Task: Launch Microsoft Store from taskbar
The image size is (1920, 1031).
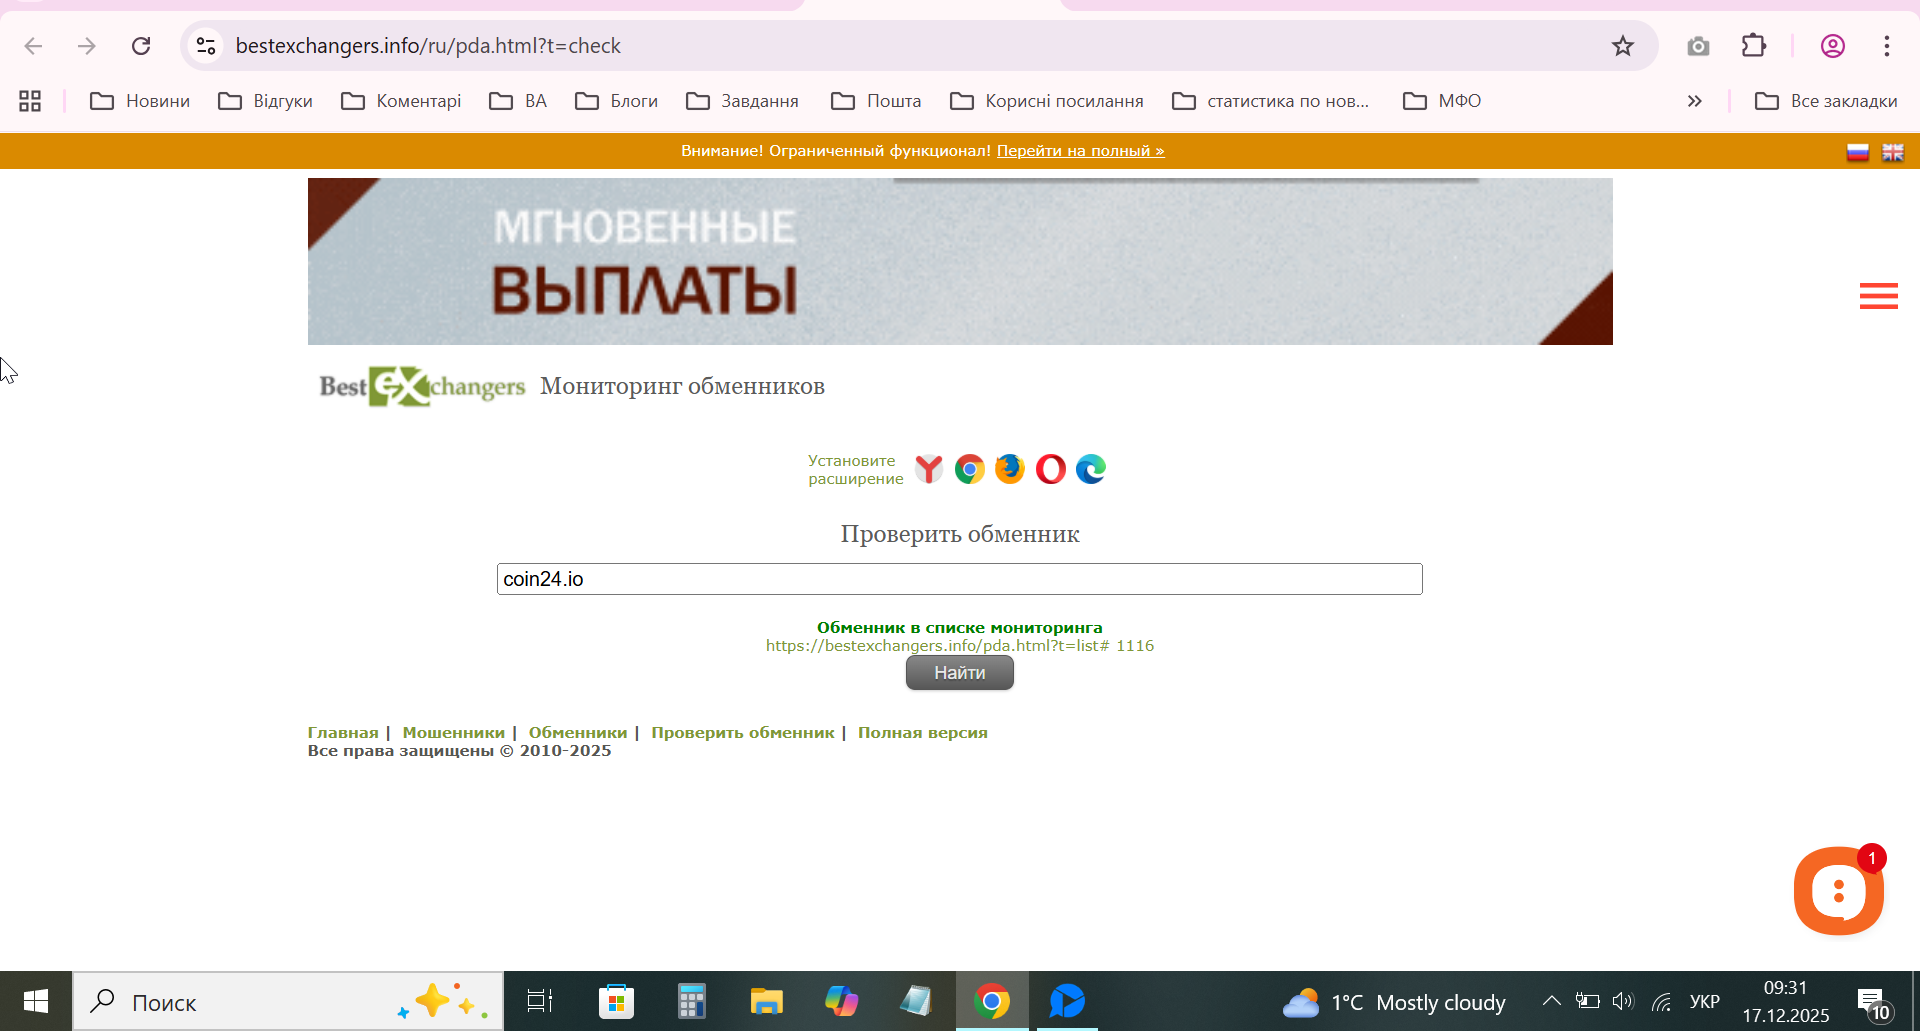Action: point(616,1001)
